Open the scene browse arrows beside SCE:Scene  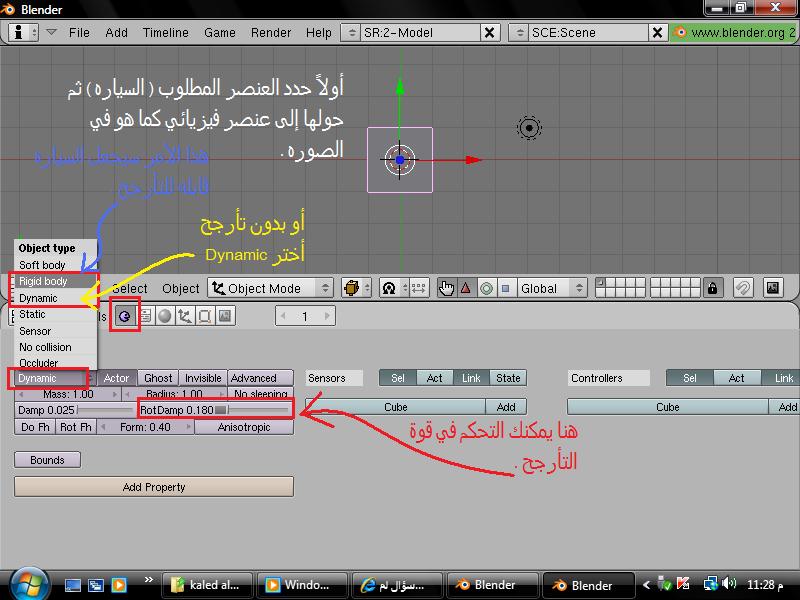pos(519,33)
